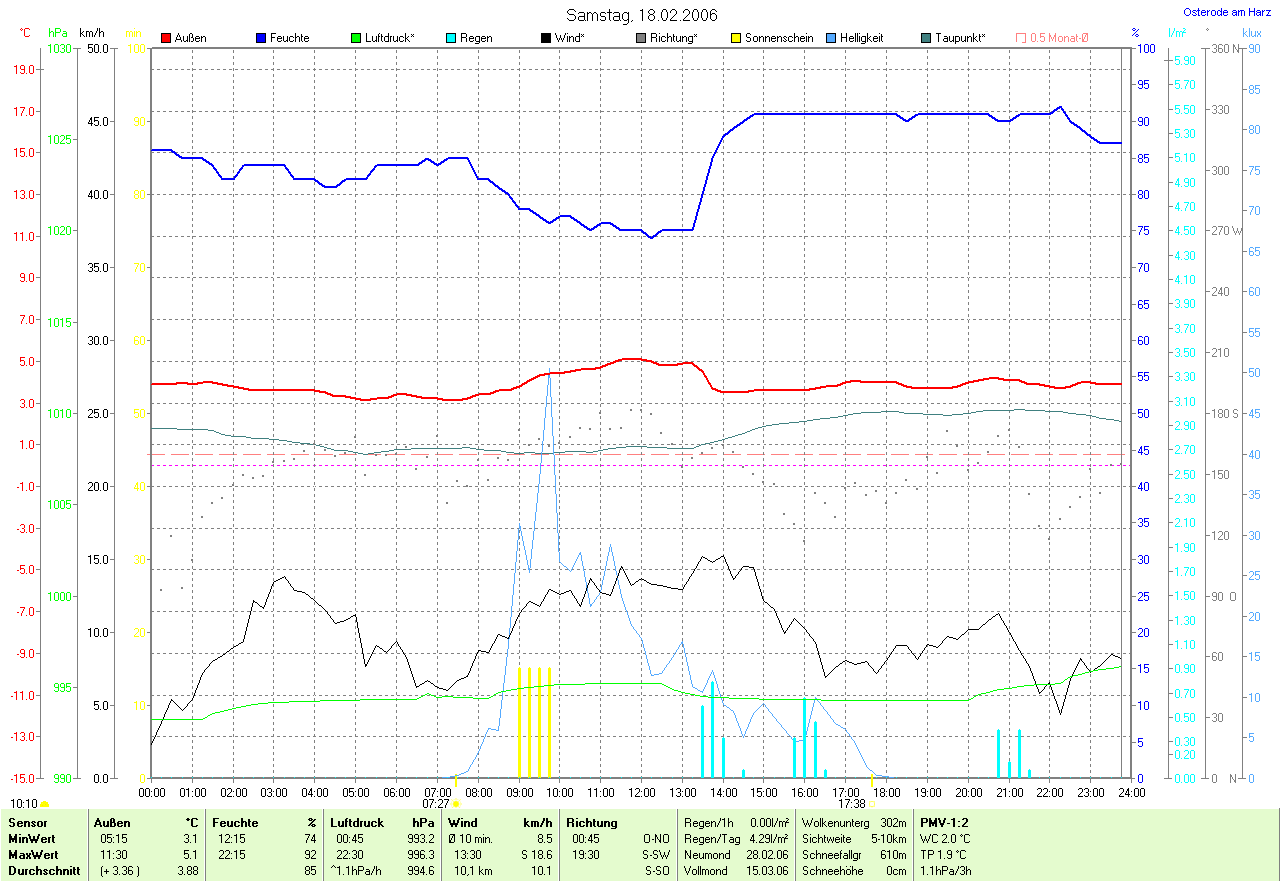Select the Sensor column header
The height and width of the screenshot is (881, 1280).
(26, 823)
